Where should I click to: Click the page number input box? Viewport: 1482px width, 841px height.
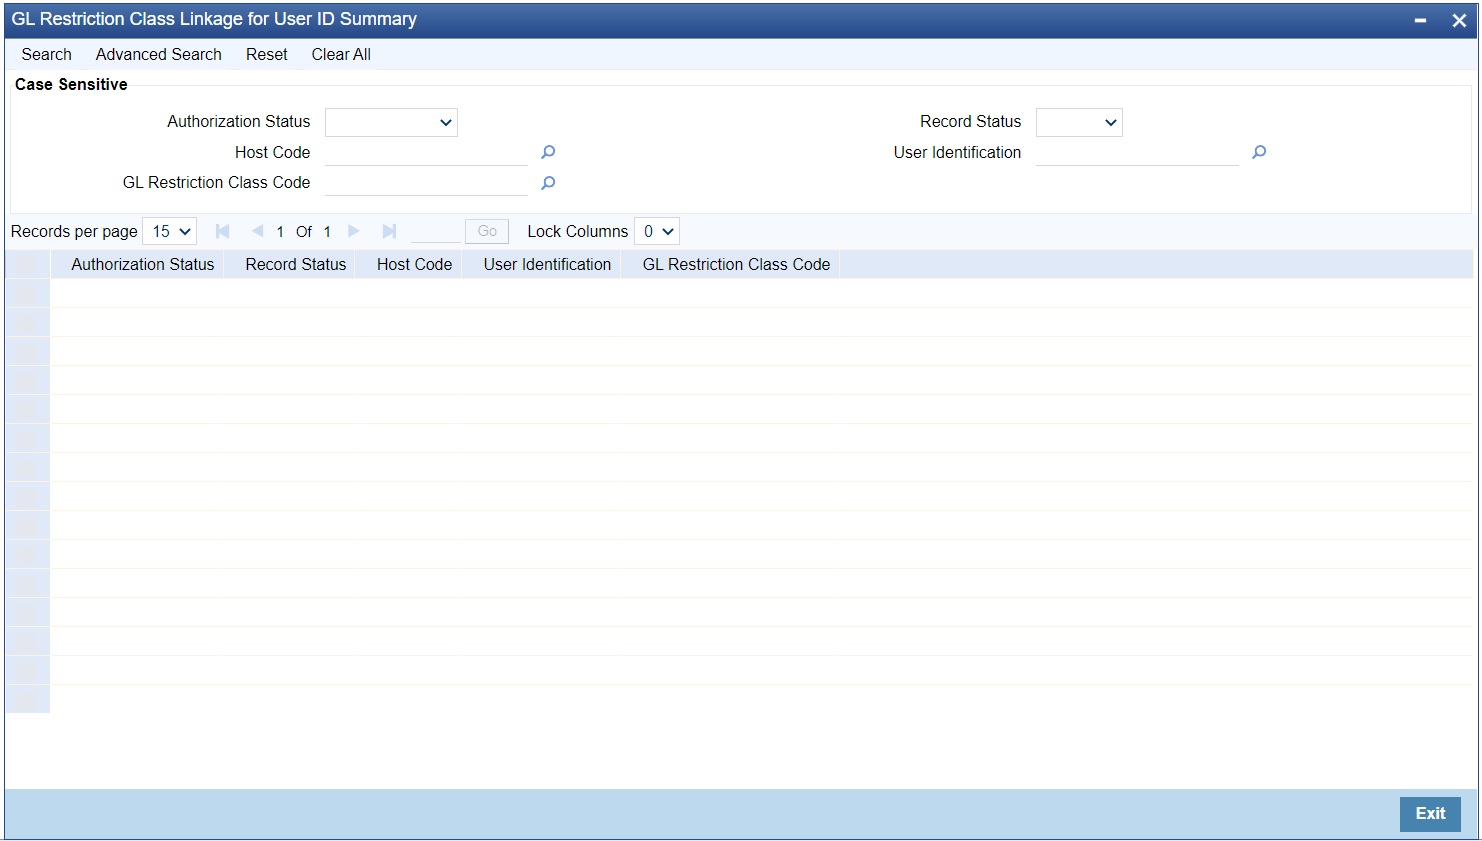click(436, 231)
